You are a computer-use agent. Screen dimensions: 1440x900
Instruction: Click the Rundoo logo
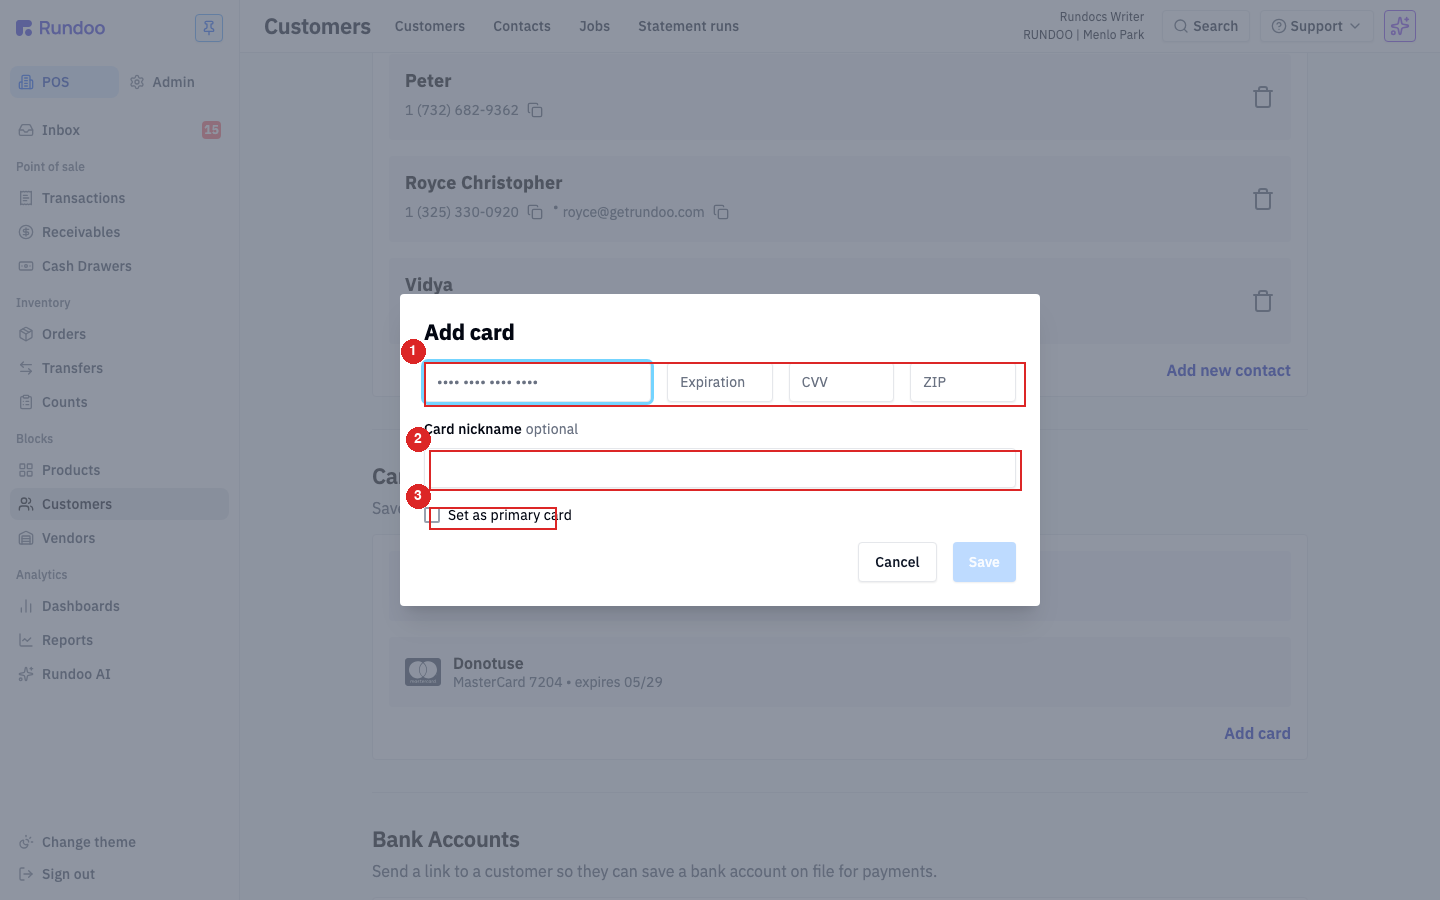[61, 28]
